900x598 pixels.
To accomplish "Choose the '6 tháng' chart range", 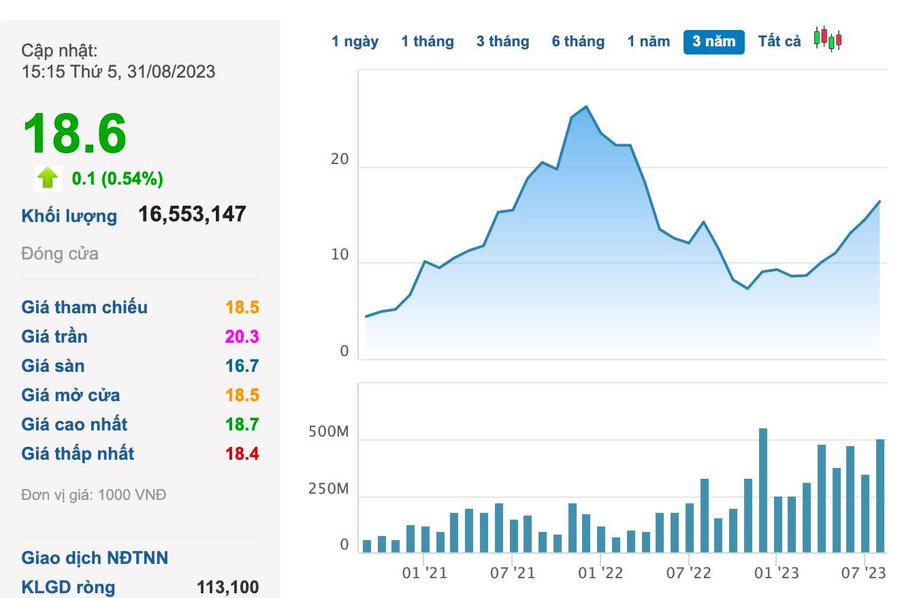I will point(578,41).
